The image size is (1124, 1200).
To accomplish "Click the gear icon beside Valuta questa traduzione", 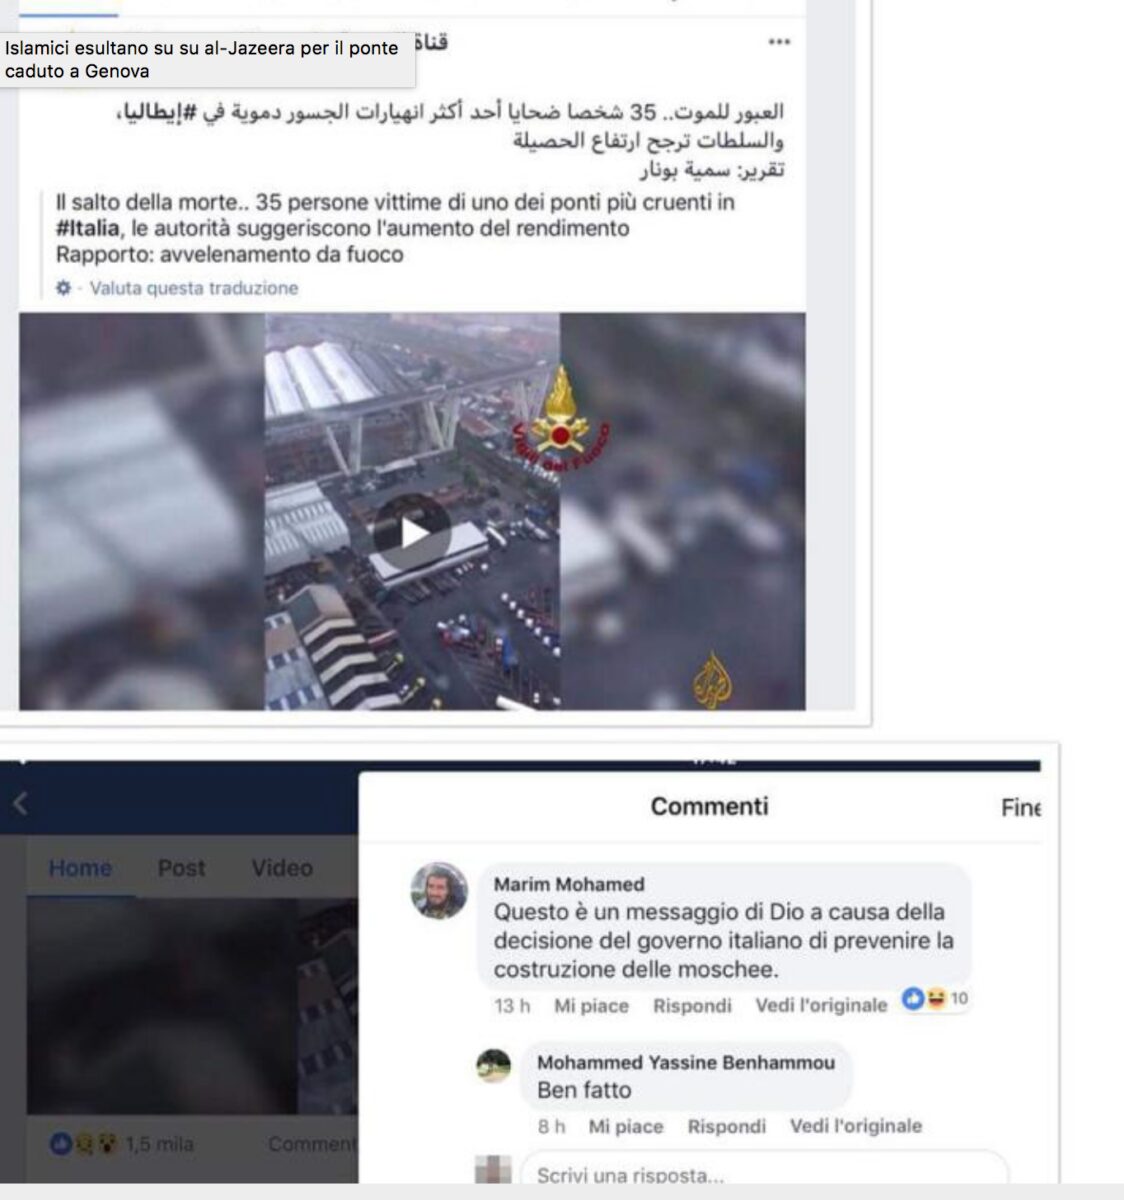I will point(64,288).
